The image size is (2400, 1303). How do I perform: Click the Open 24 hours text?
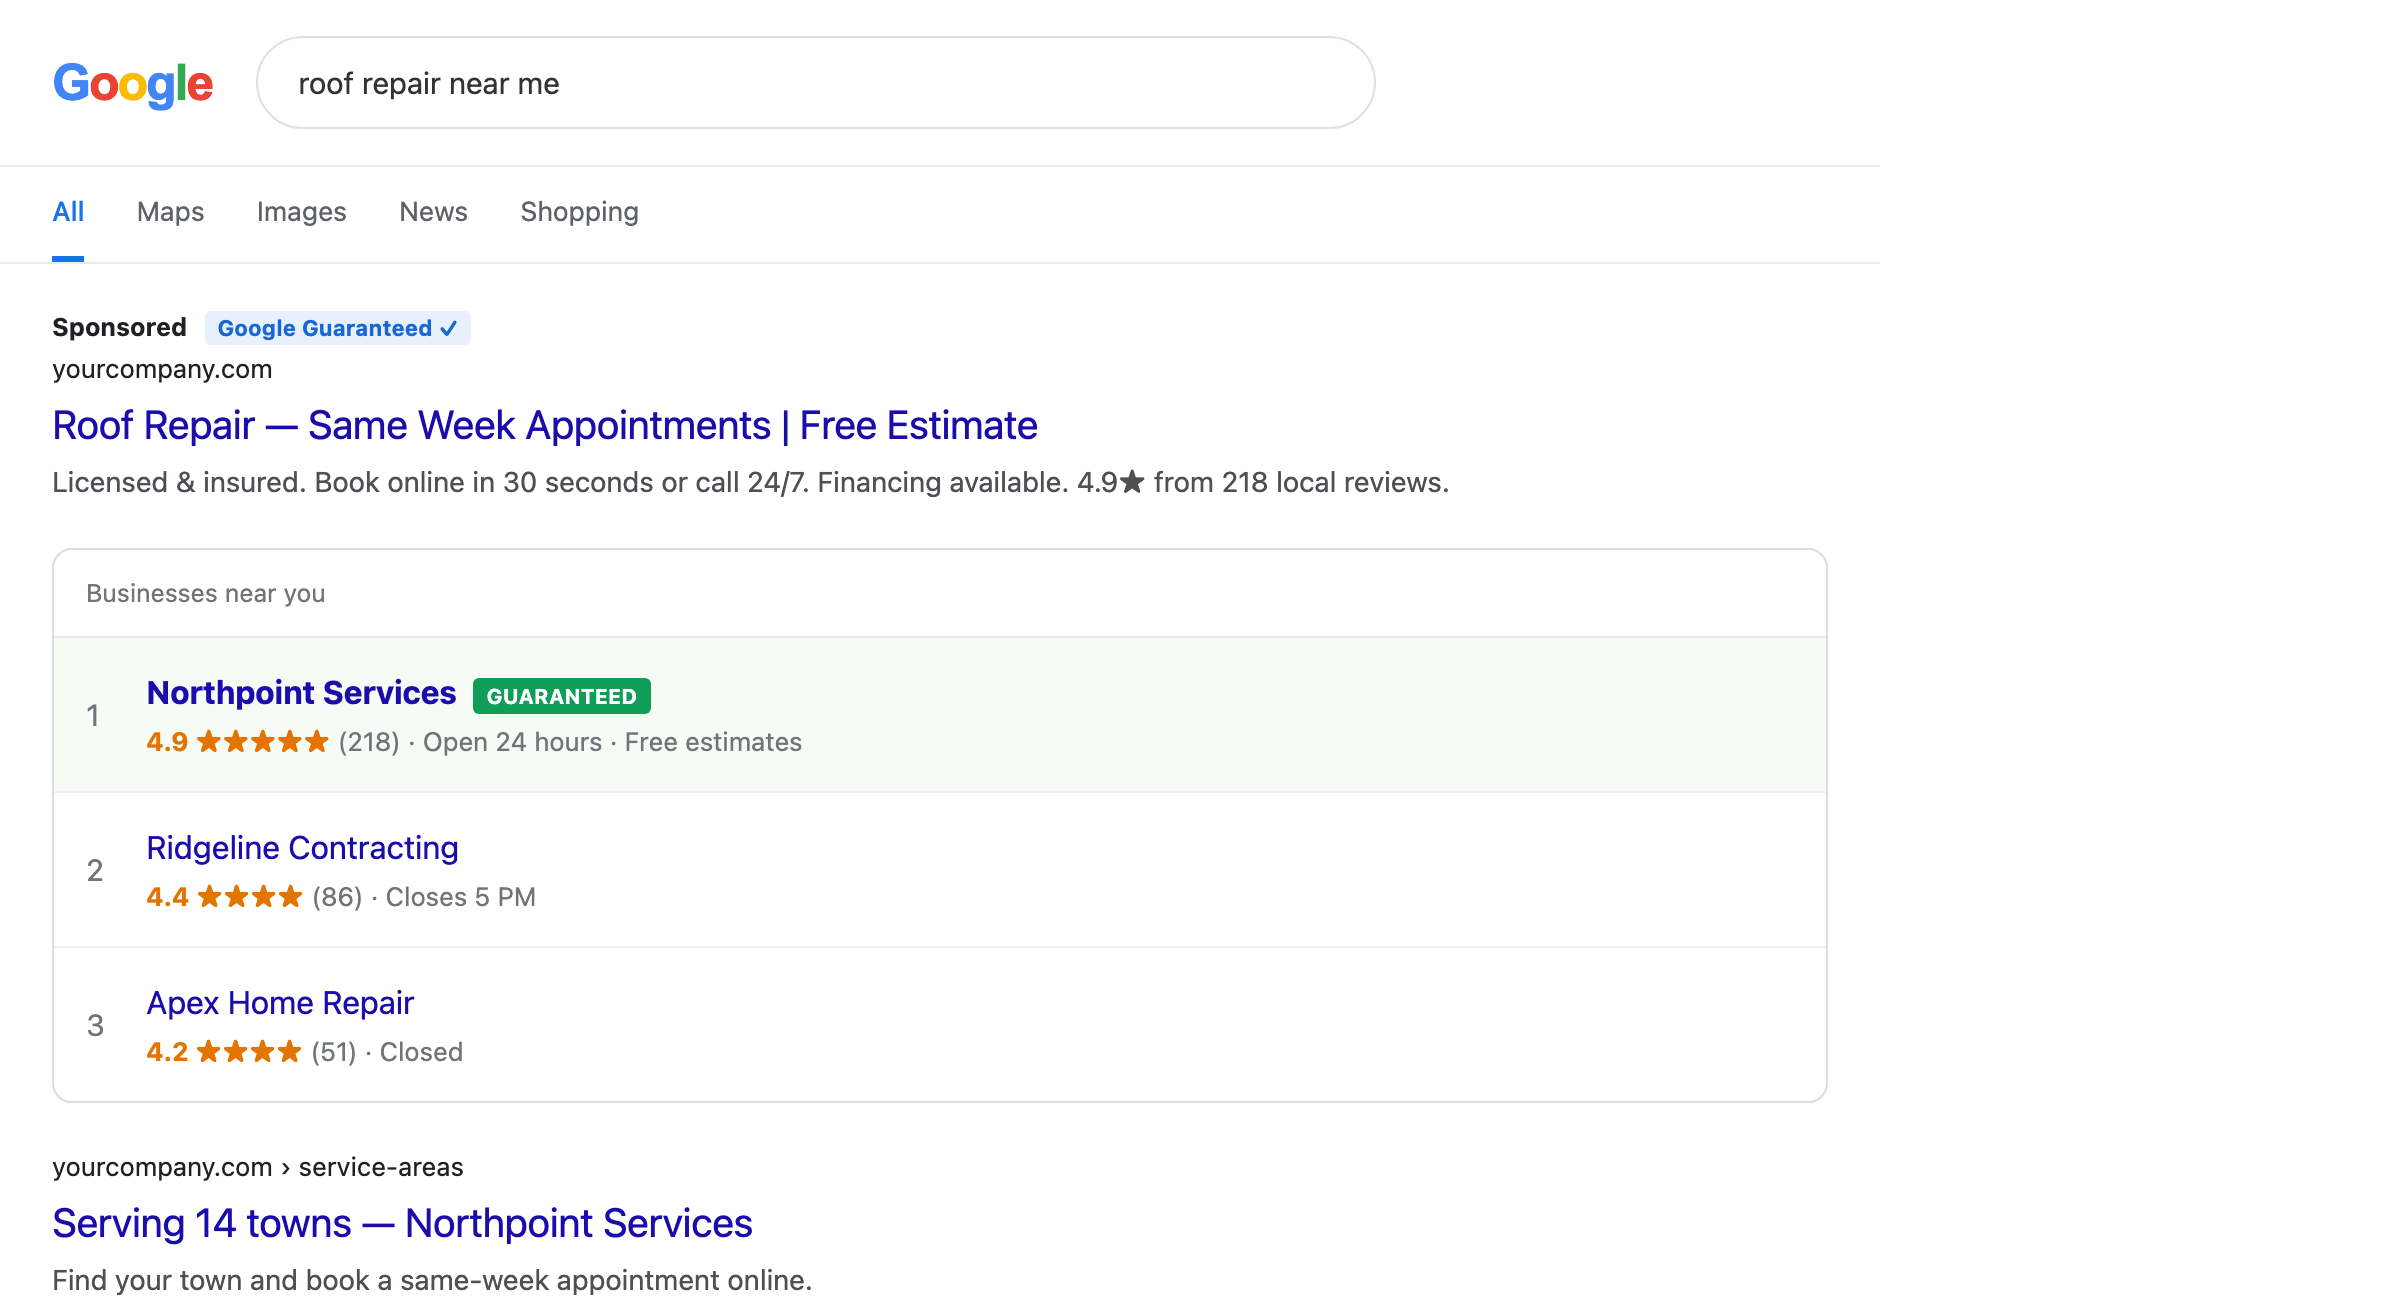(512, 742)
